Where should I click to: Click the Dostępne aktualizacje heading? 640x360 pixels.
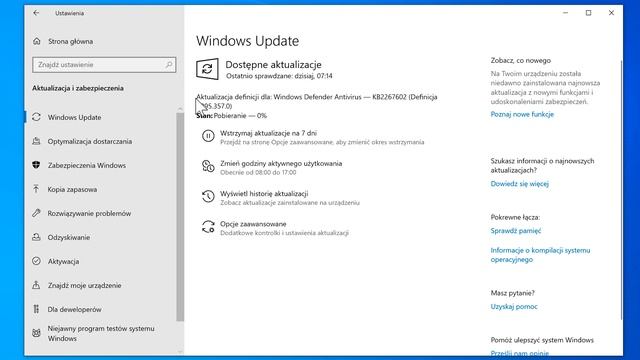click(x=273, y=64)
